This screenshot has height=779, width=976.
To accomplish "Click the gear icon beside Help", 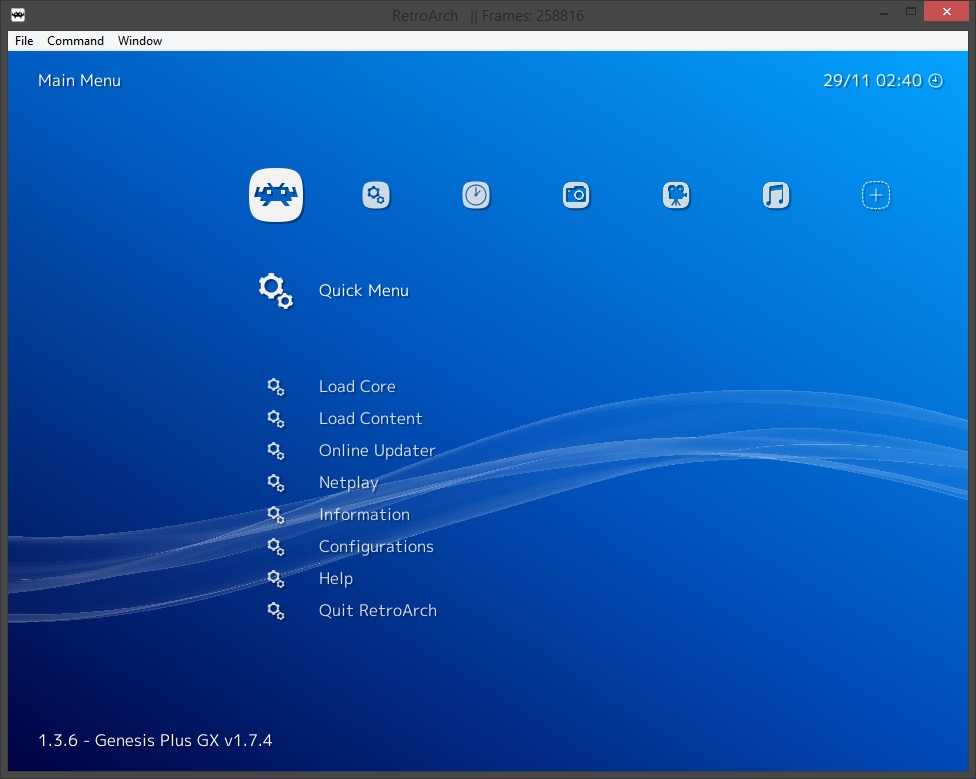I will coord(276,579).
